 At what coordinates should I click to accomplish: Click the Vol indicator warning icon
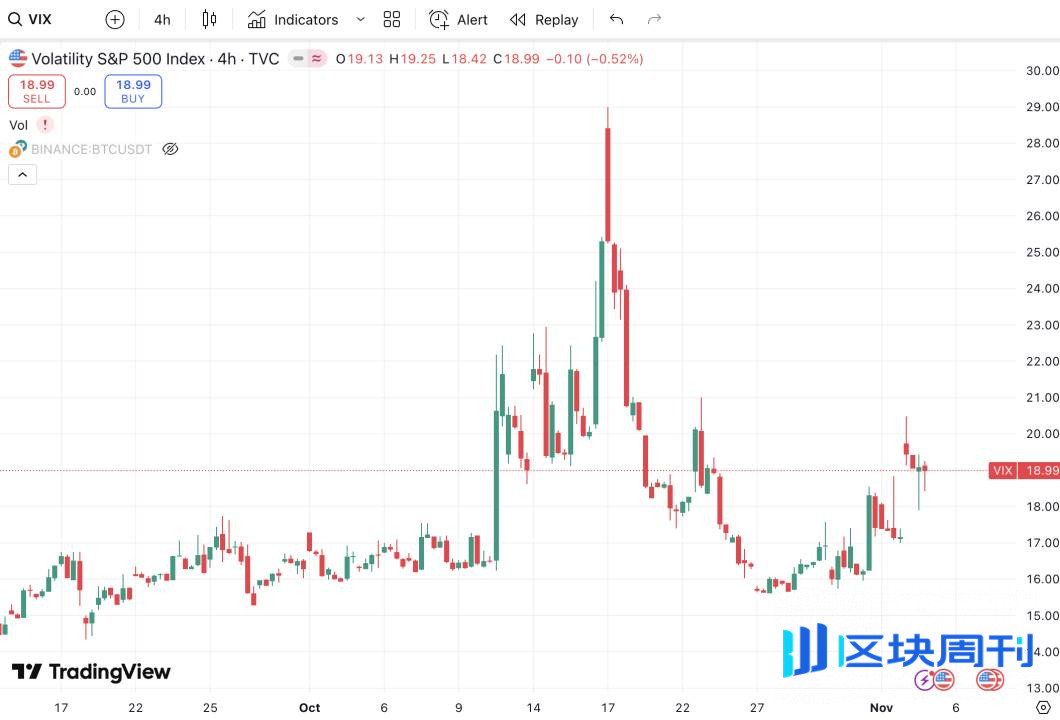[x=45, y=125]
